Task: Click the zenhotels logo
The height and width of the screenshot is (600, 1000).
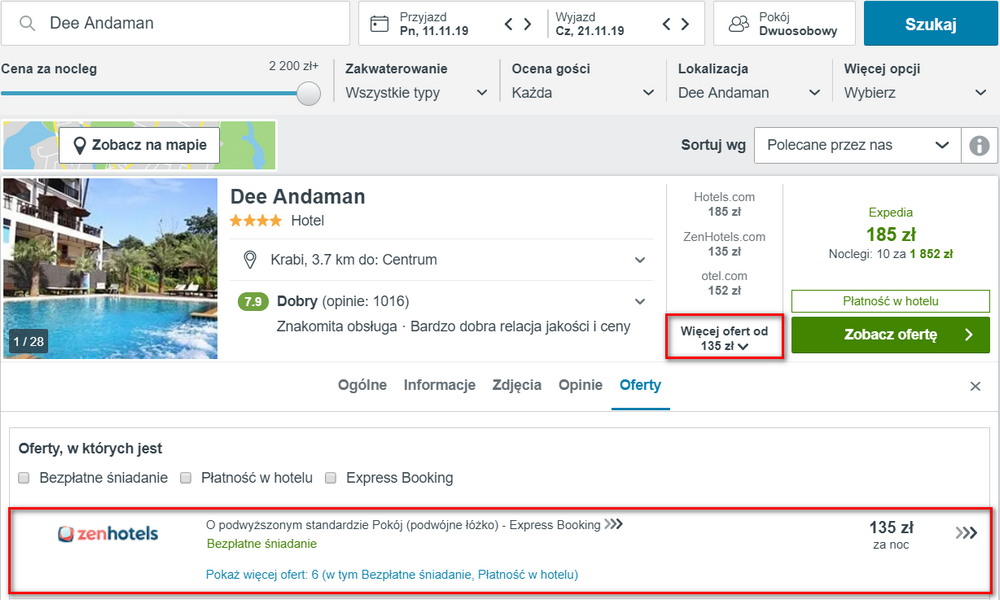Action: click(x=108, y=534)
